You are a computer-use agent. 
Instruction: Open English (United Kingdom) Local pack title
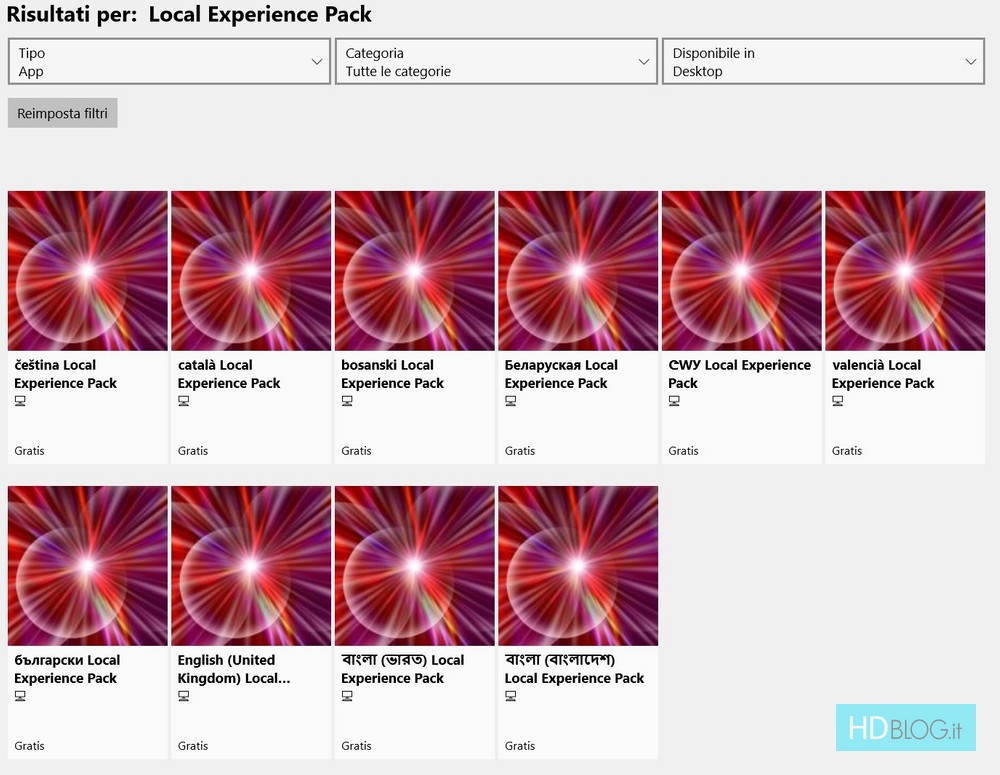234,669
